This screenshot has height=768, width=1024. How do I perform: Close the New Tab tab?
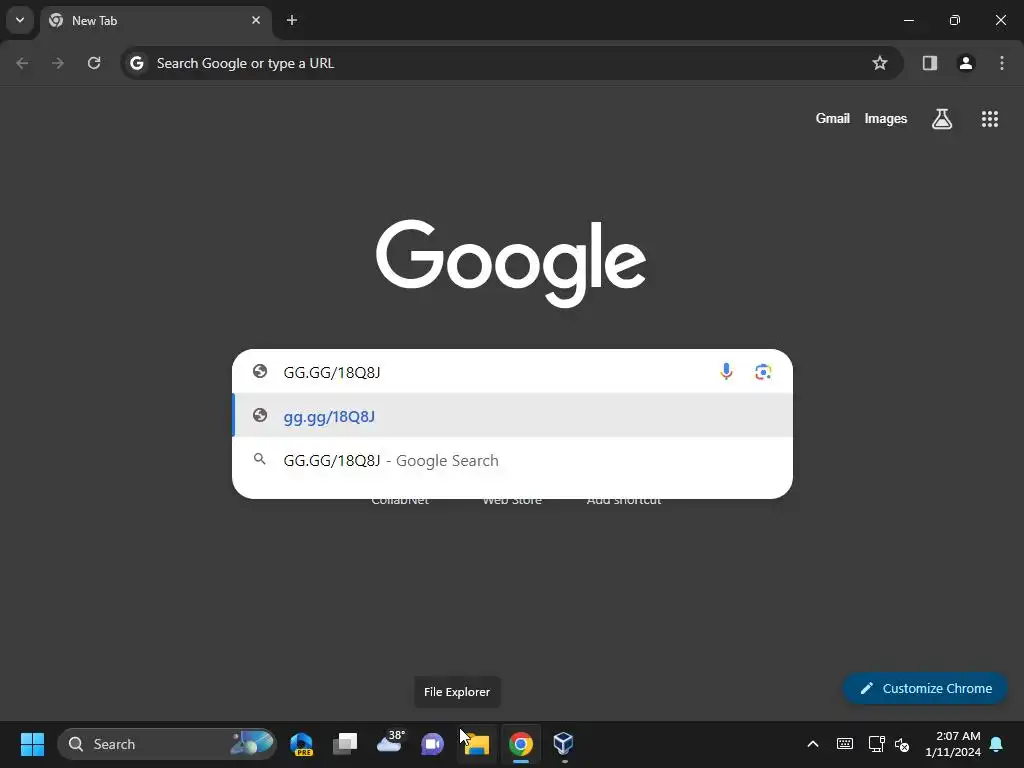(x=256, y=20)
